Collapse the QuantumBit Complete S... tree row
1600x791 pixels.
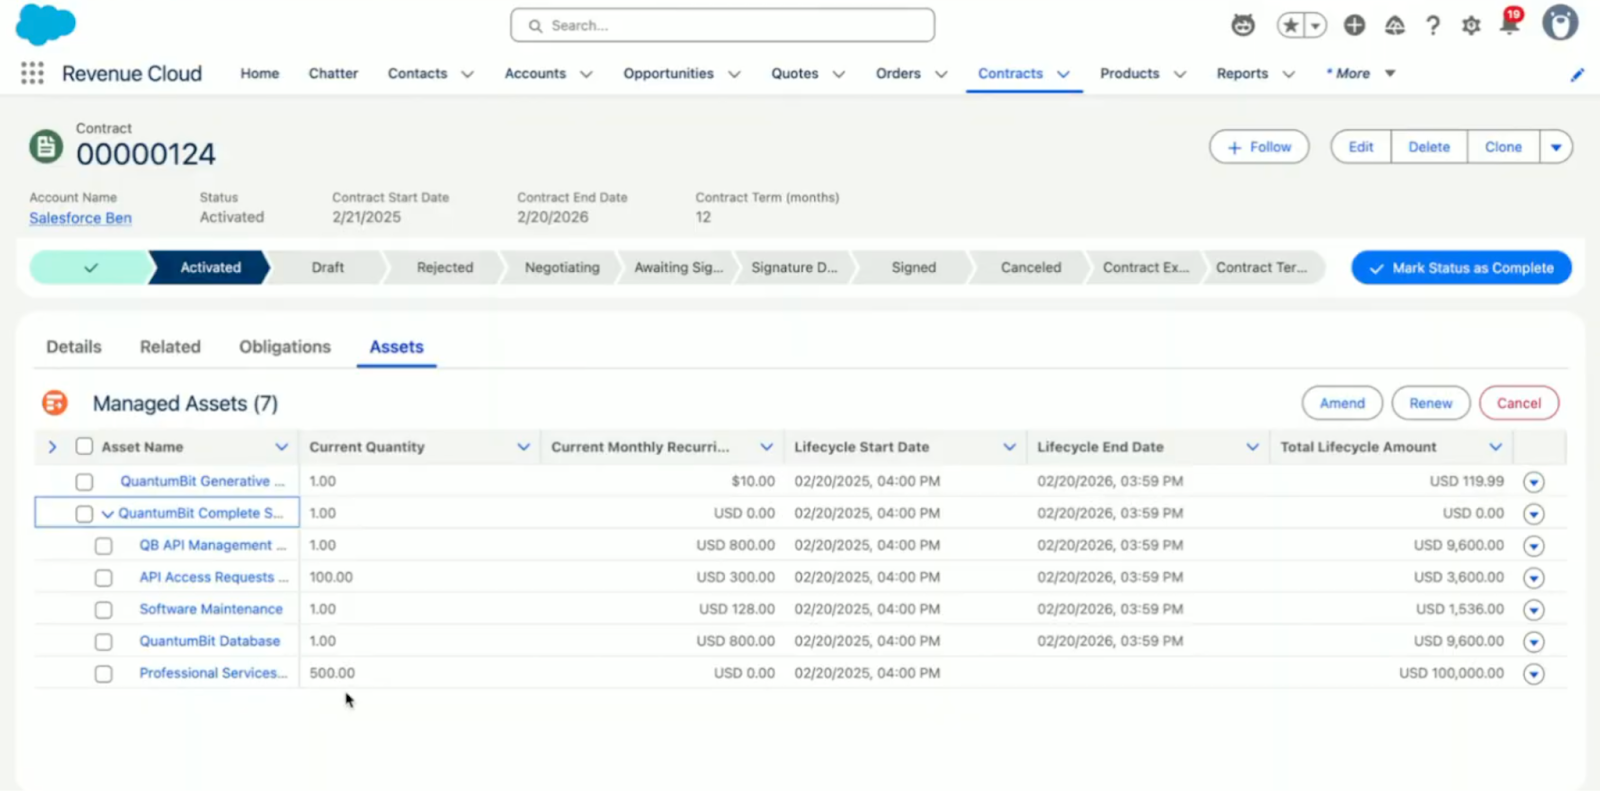tap(107, 514)
